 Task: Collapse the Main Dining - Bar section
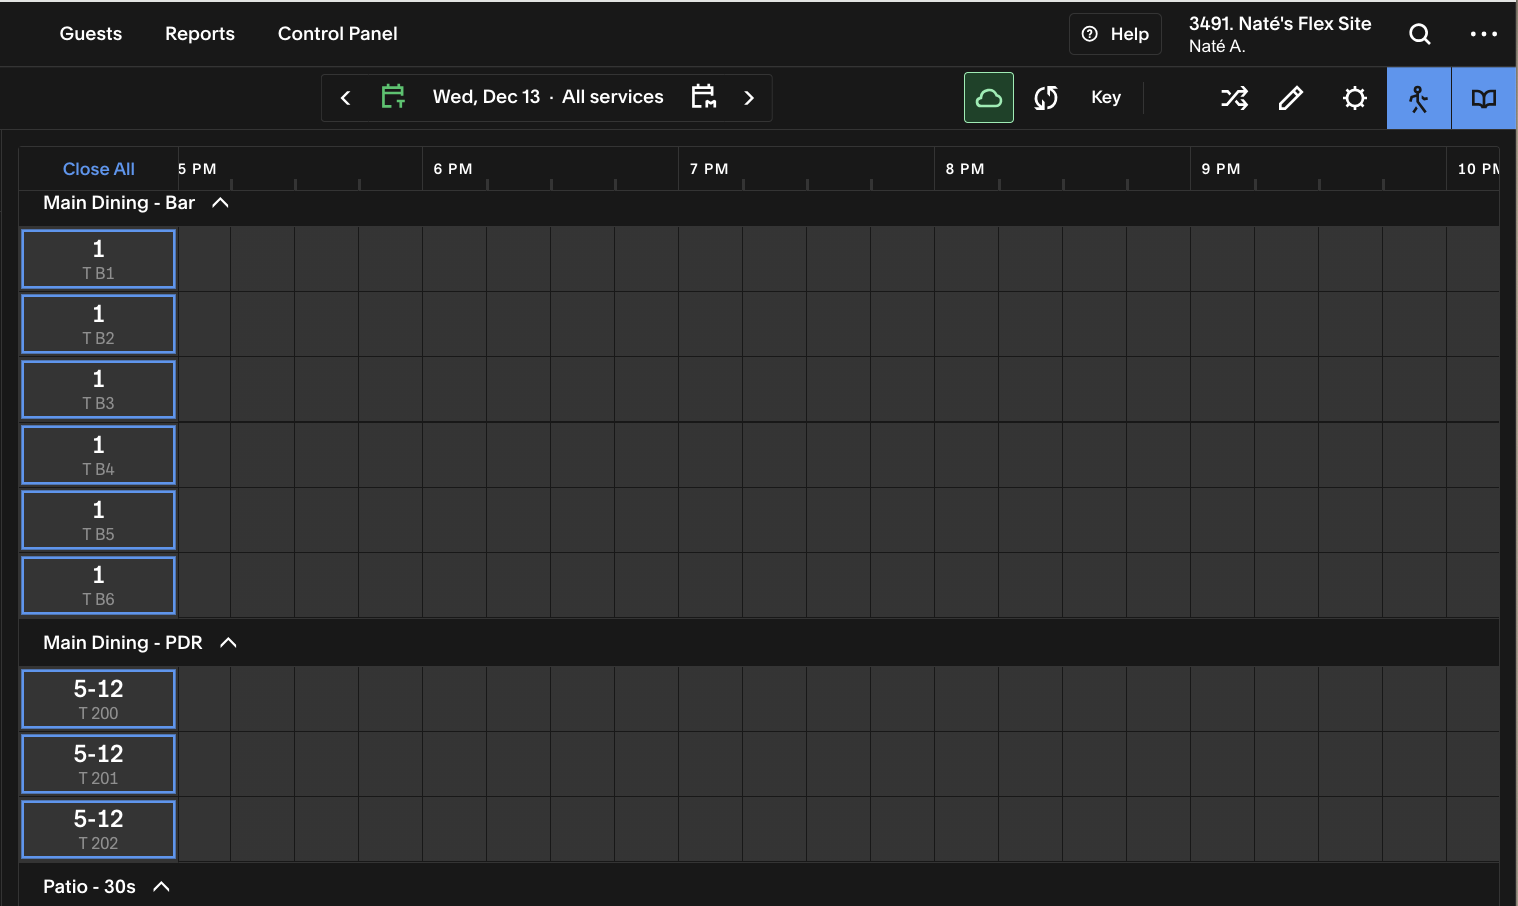(221, 203)
